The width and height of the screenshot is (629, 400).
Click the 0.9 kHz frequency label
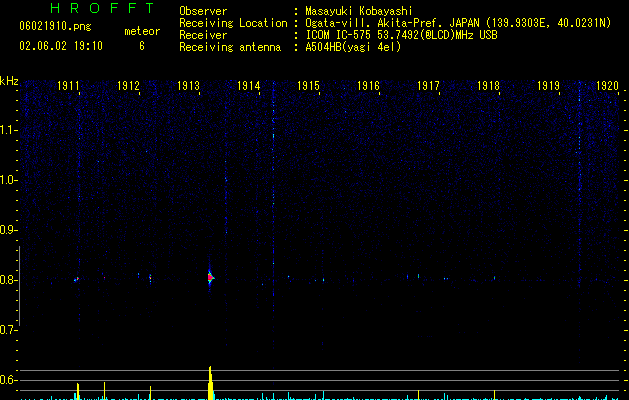[8, 230]
